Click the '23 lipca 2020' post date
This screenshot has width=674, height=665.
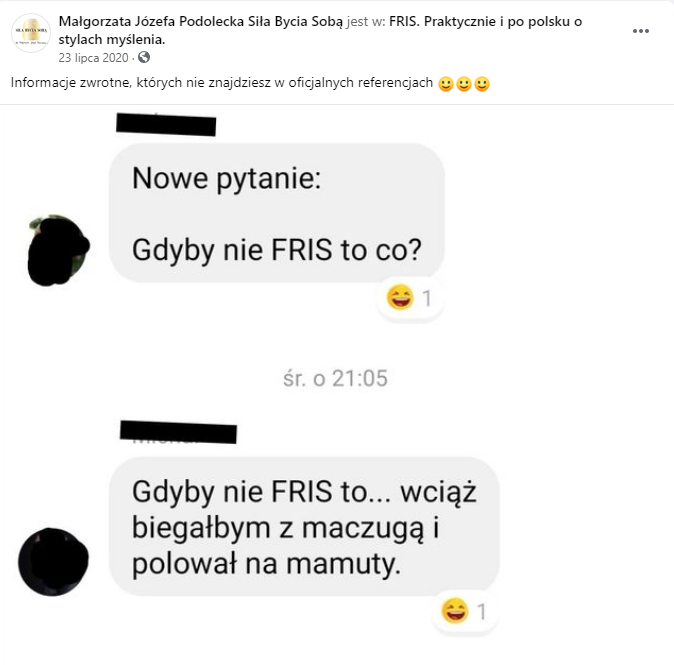pyautogui.click(x=93, y=58)
